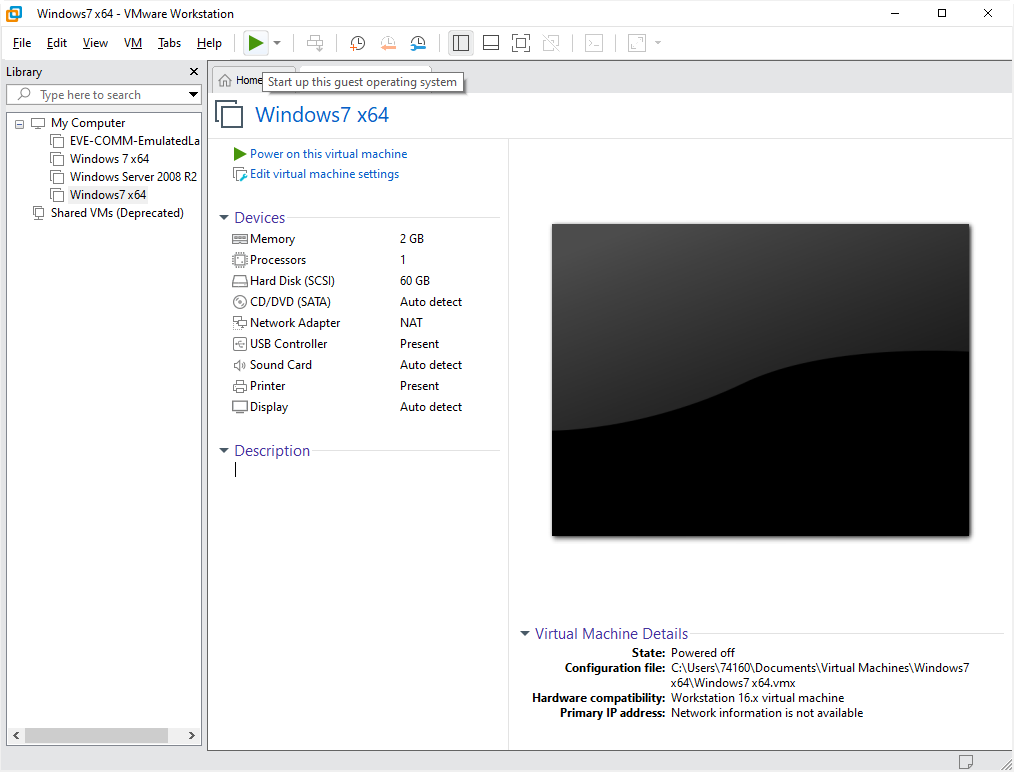Click the Processors device icon
The image size is (1014, 772).
pyautogui.click(x=240, y=260)
